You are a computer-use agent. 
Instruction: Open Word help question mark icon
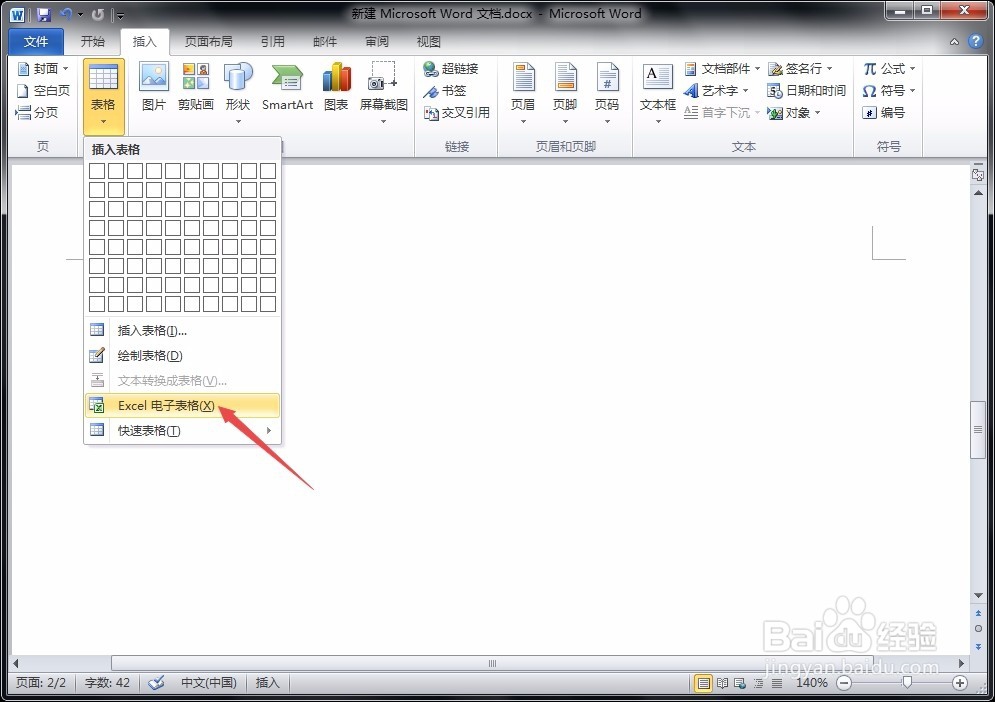pos(975,41)
